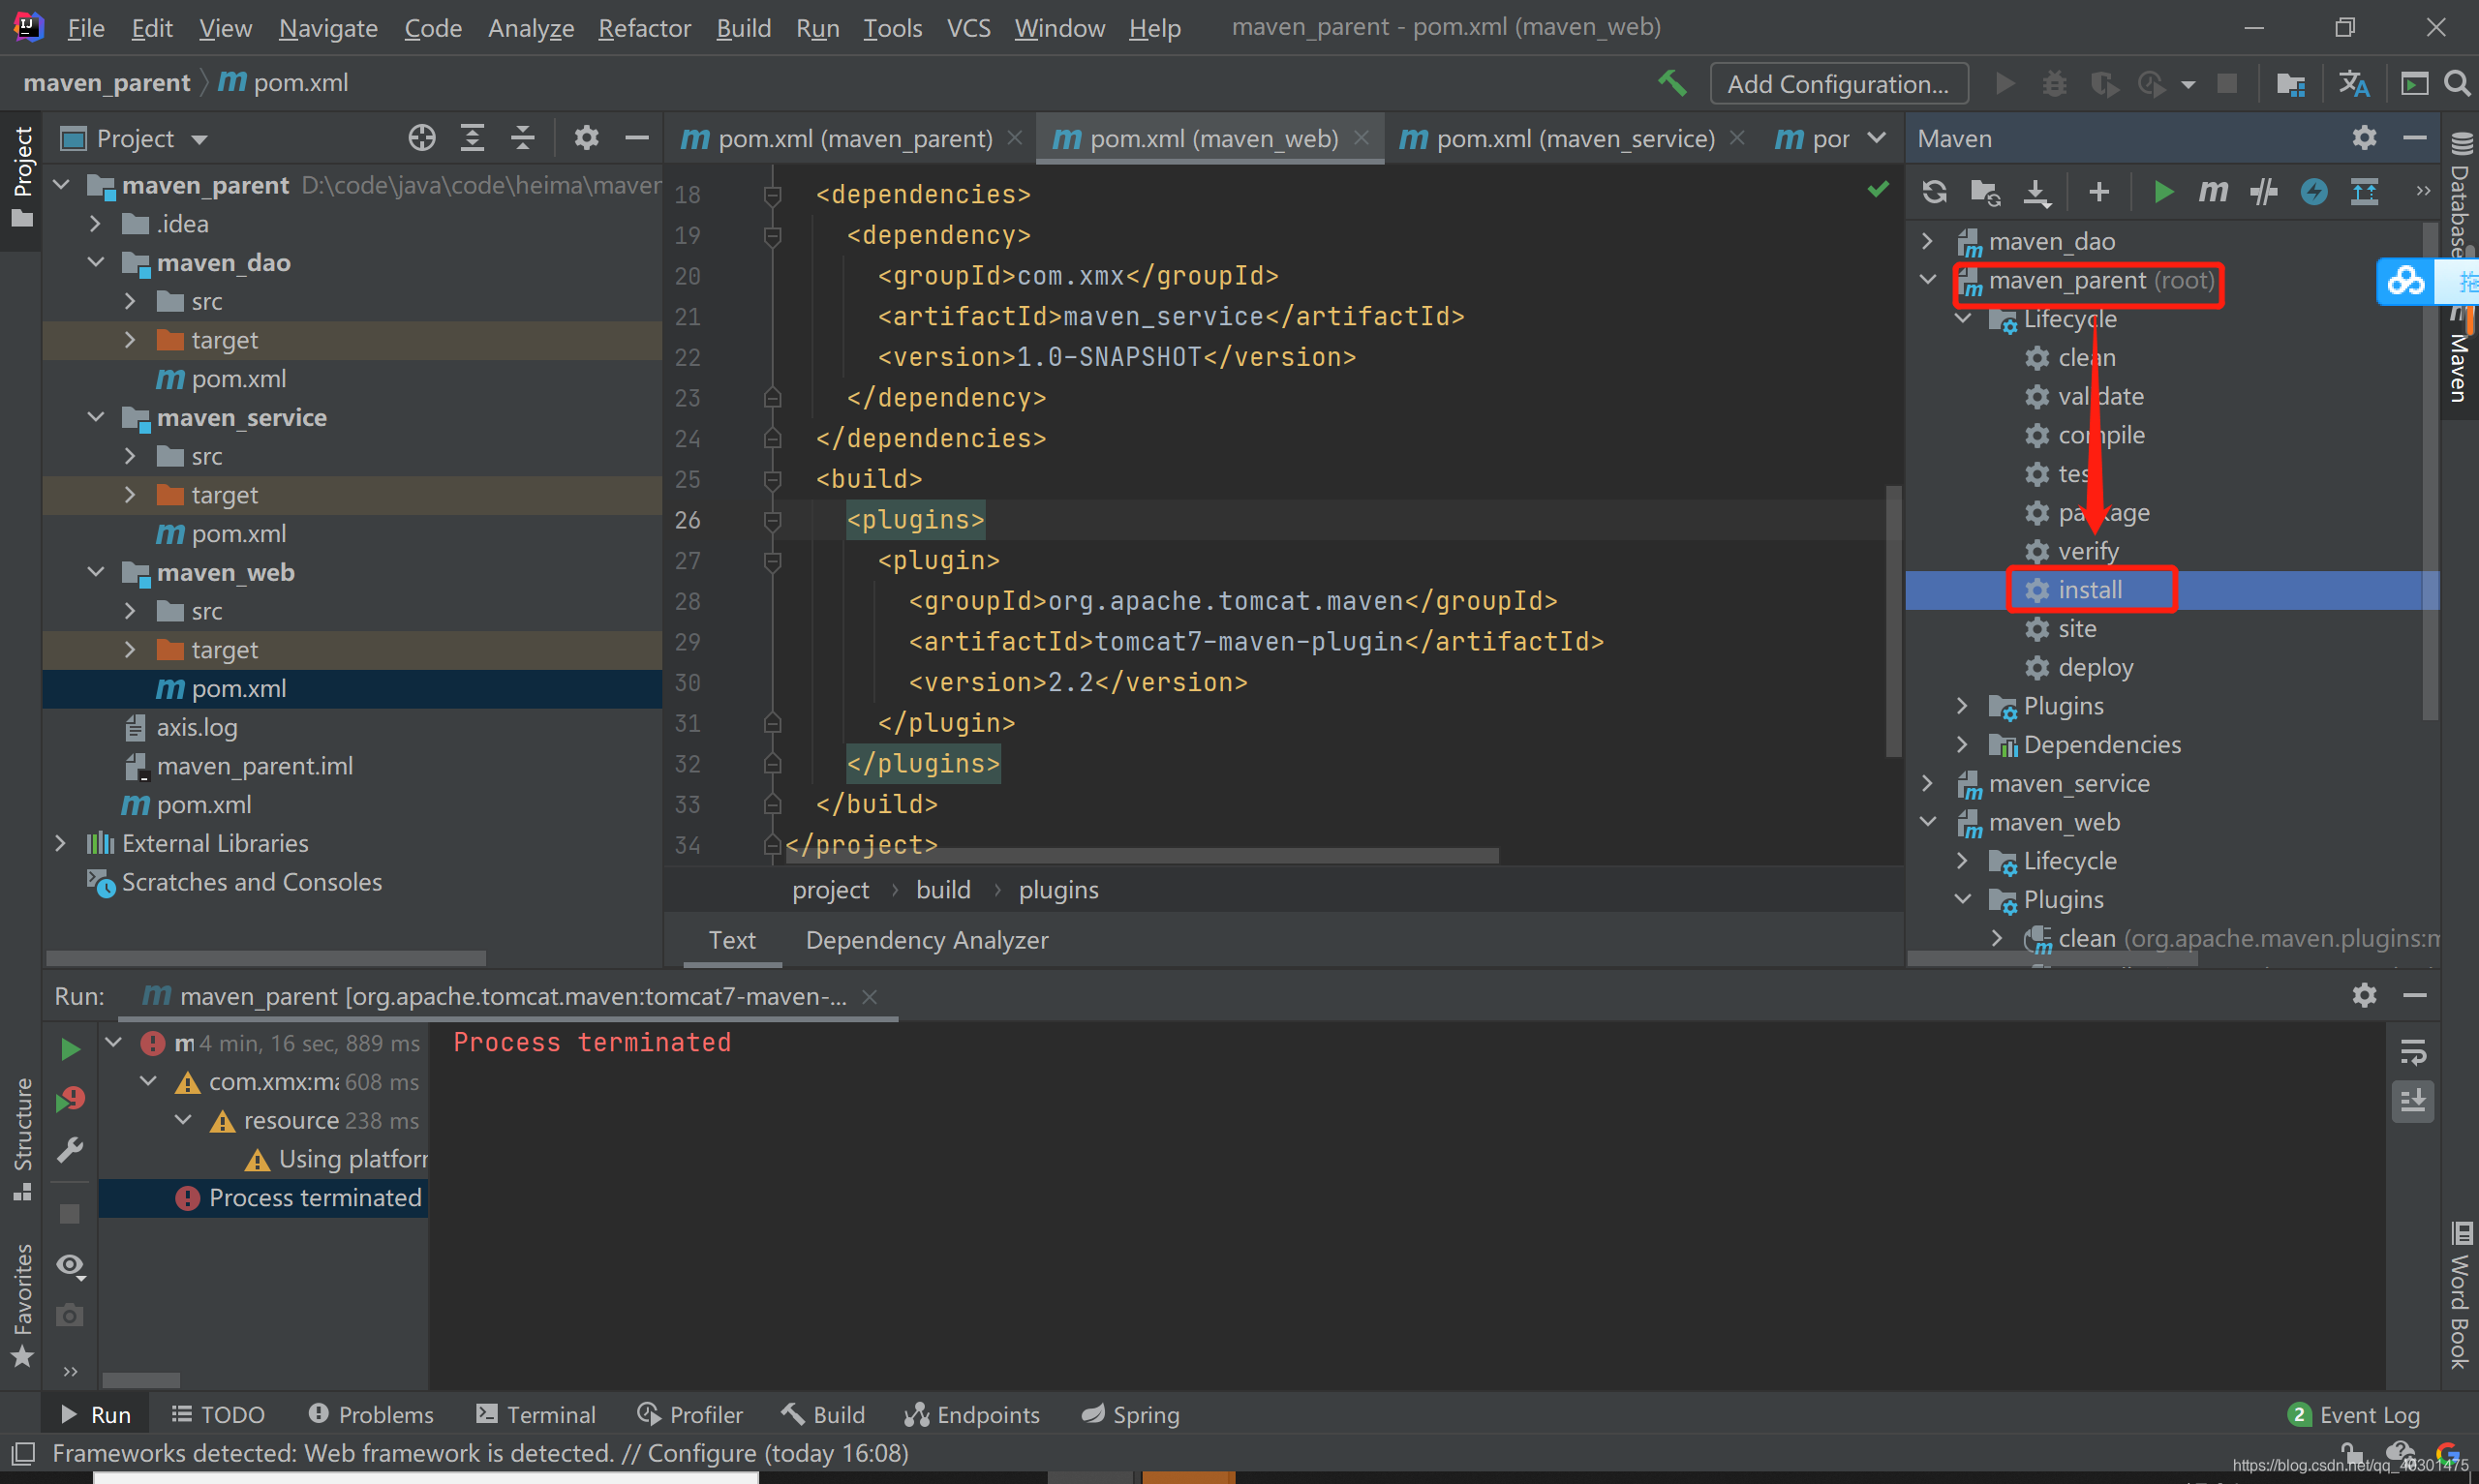2479x1484 pixels.
Task: Click the green Run Maven Build arrow
Action: pos(2163,191)
